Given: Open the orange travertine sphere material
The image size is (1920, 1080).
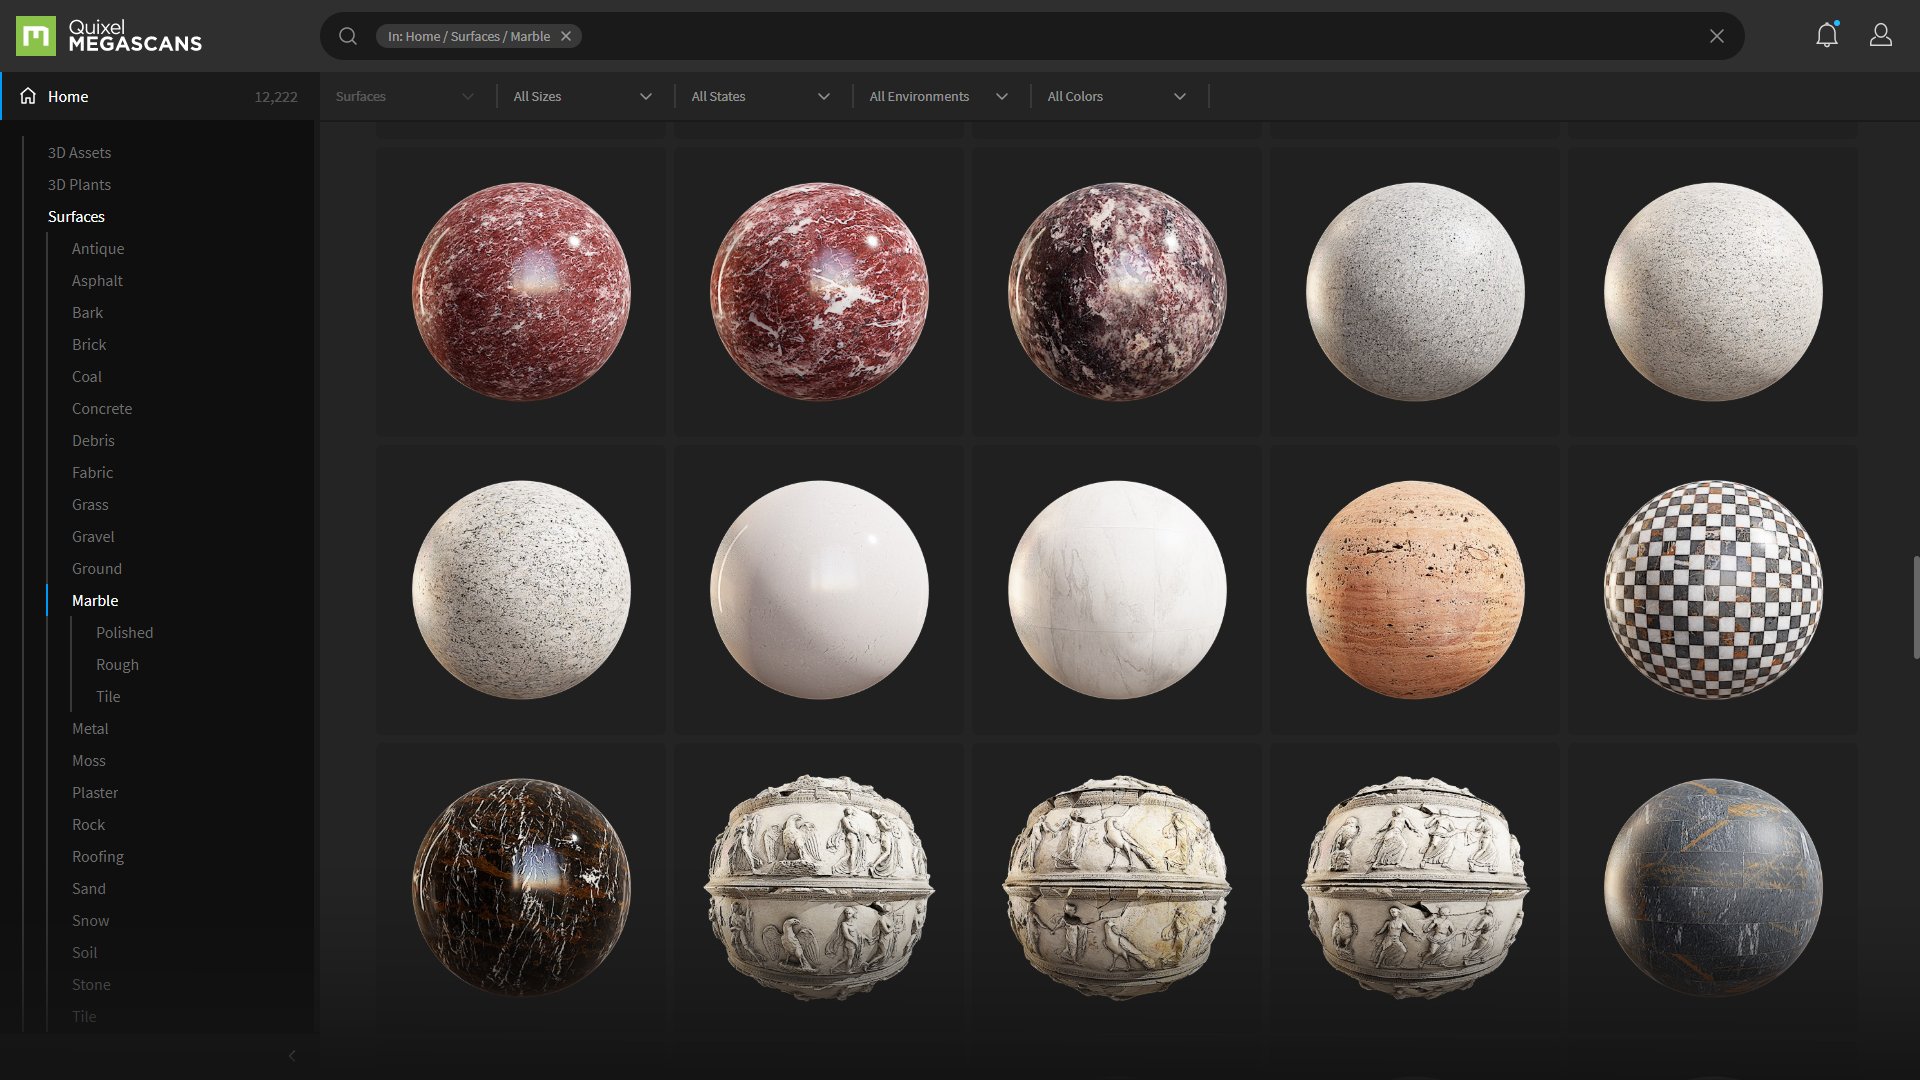Looking at the screenshot, I should coord(1414,590).
